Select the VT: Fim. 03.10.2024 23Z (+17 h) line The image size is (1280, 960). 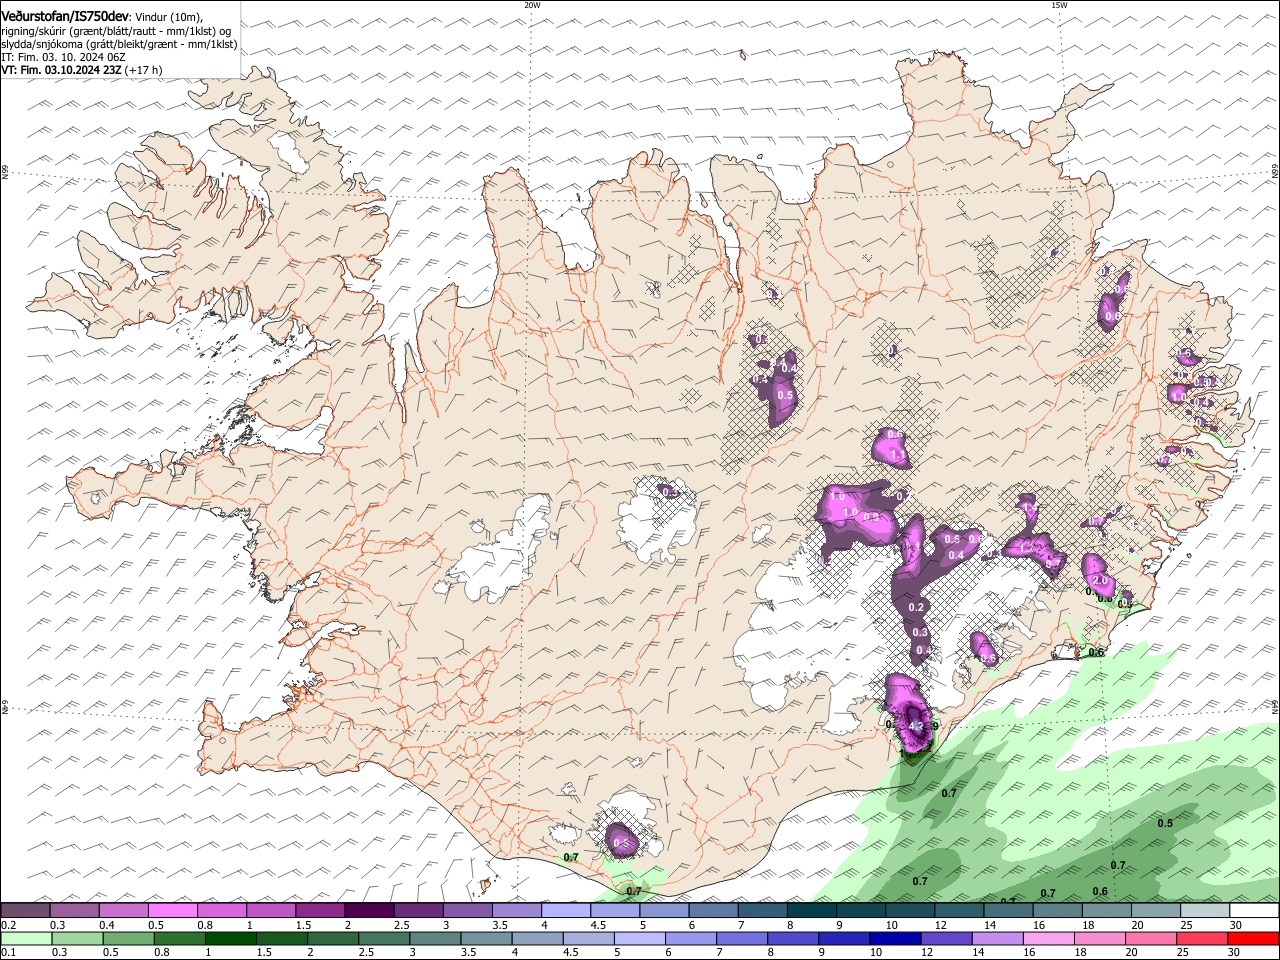(x=82, y=70)
